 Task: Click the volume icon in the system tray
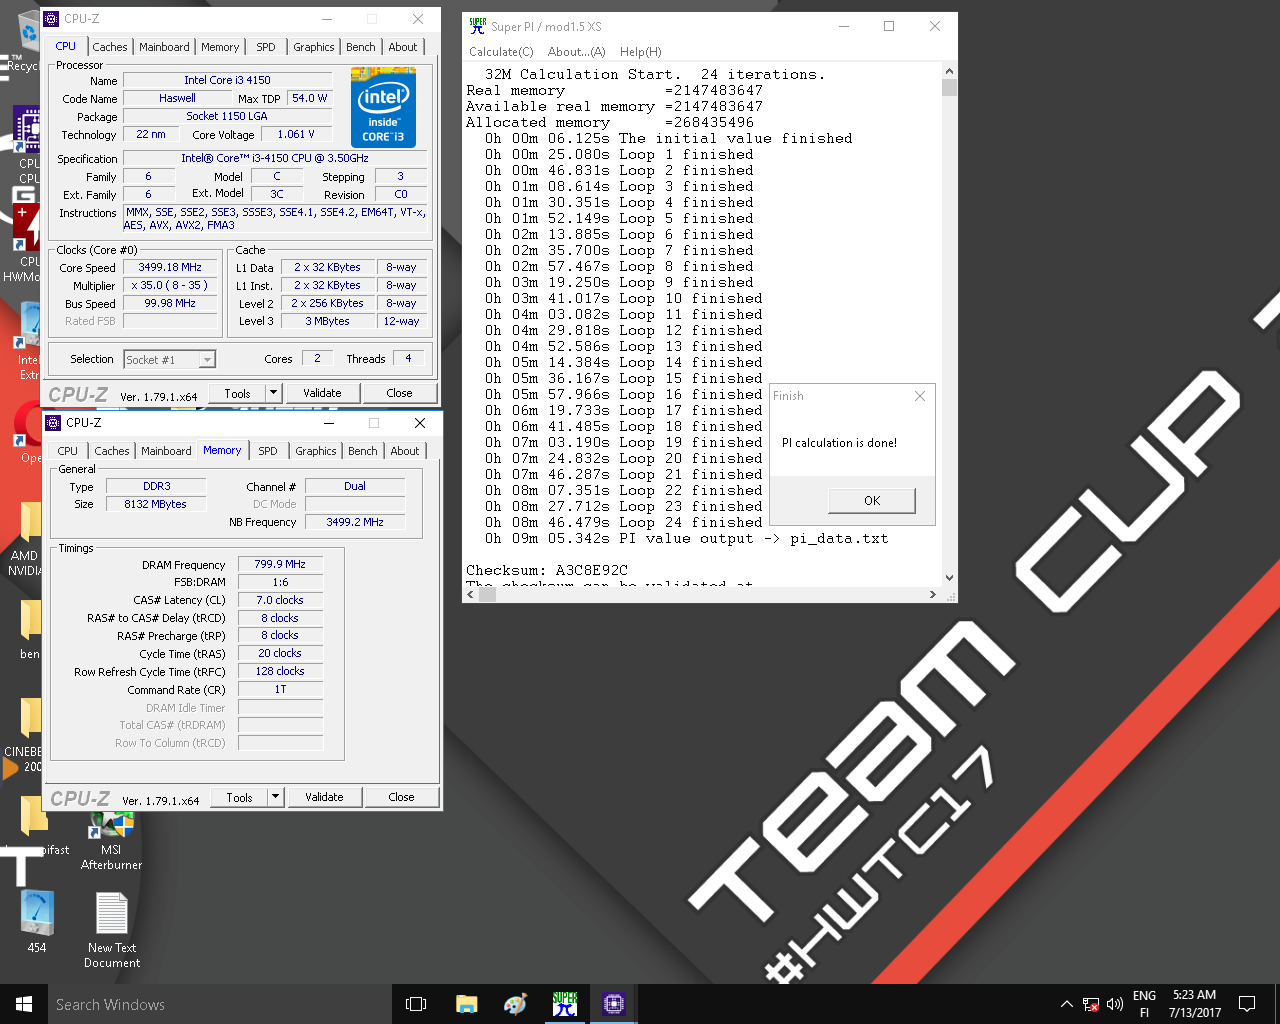(x=1115, y=1004)
